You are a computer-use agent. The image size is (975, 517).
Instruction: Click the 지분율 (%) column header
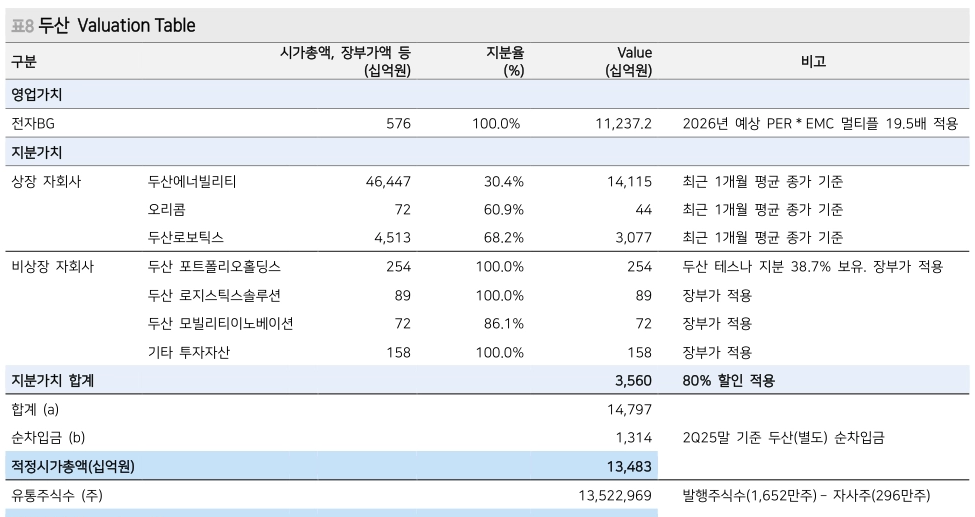[x=505, y=61]
